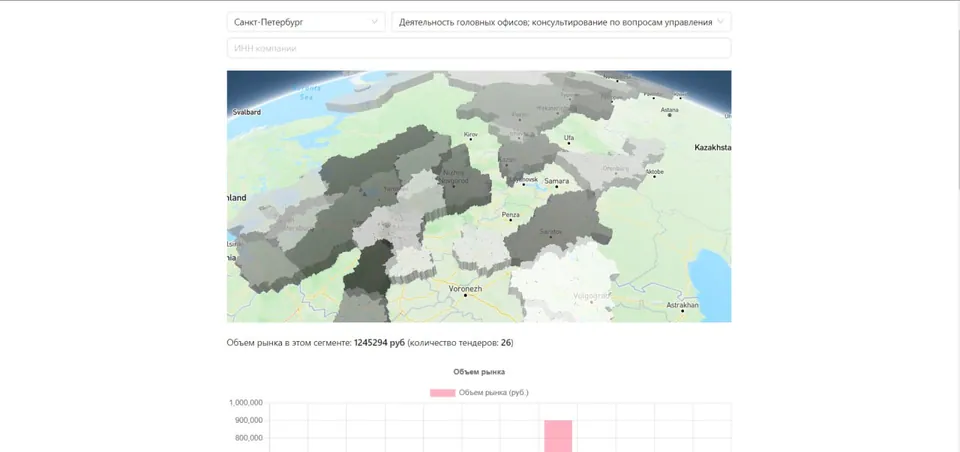Click the Penza city label on map
The image size is (960, 452).
coord(511,214)
